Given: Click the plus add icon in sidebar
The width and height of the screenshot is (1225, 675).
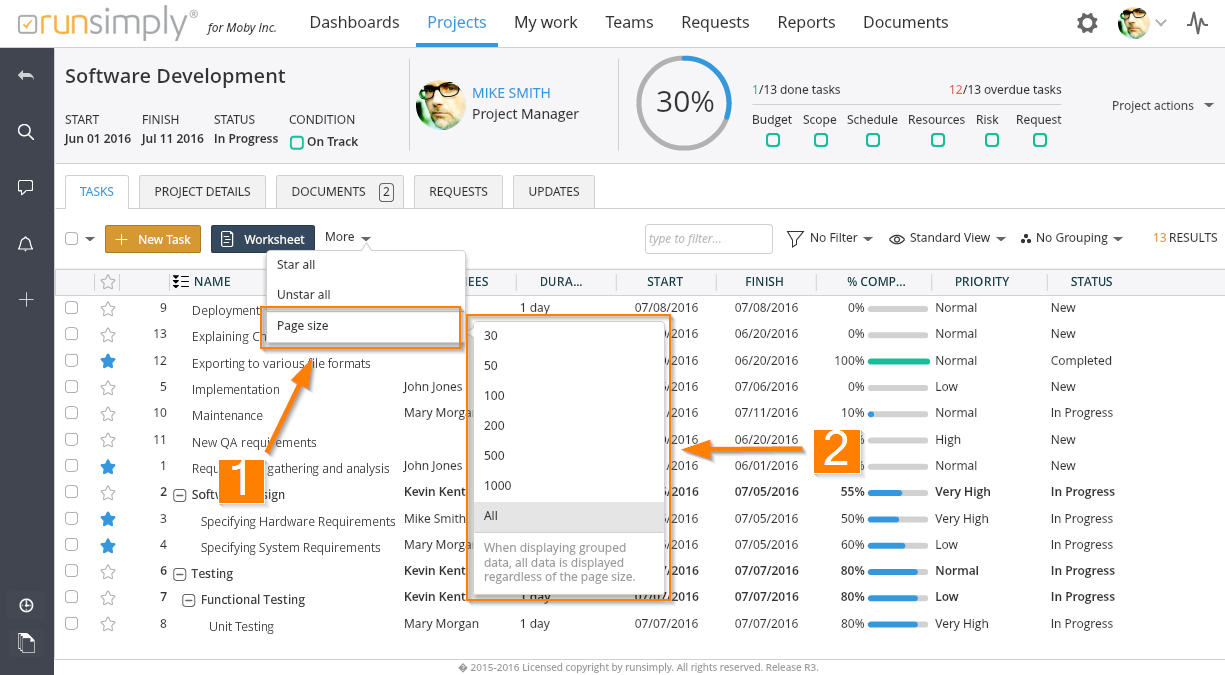Looking at the screenshot, I should click(26, 300).
